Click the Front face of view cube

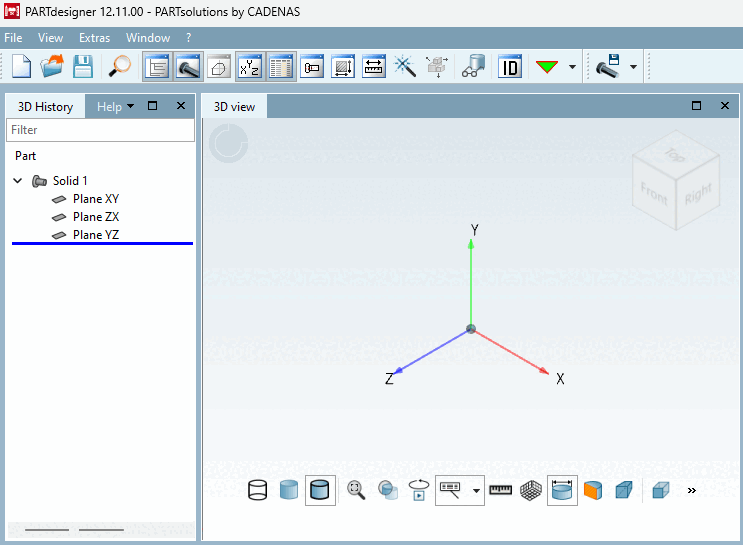click(654, 193)
